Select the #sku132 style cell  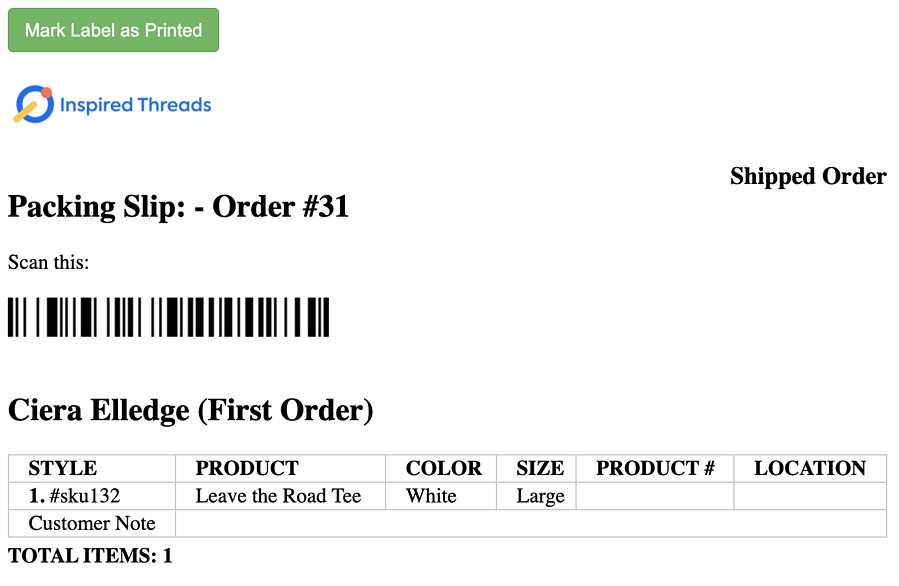92,496
